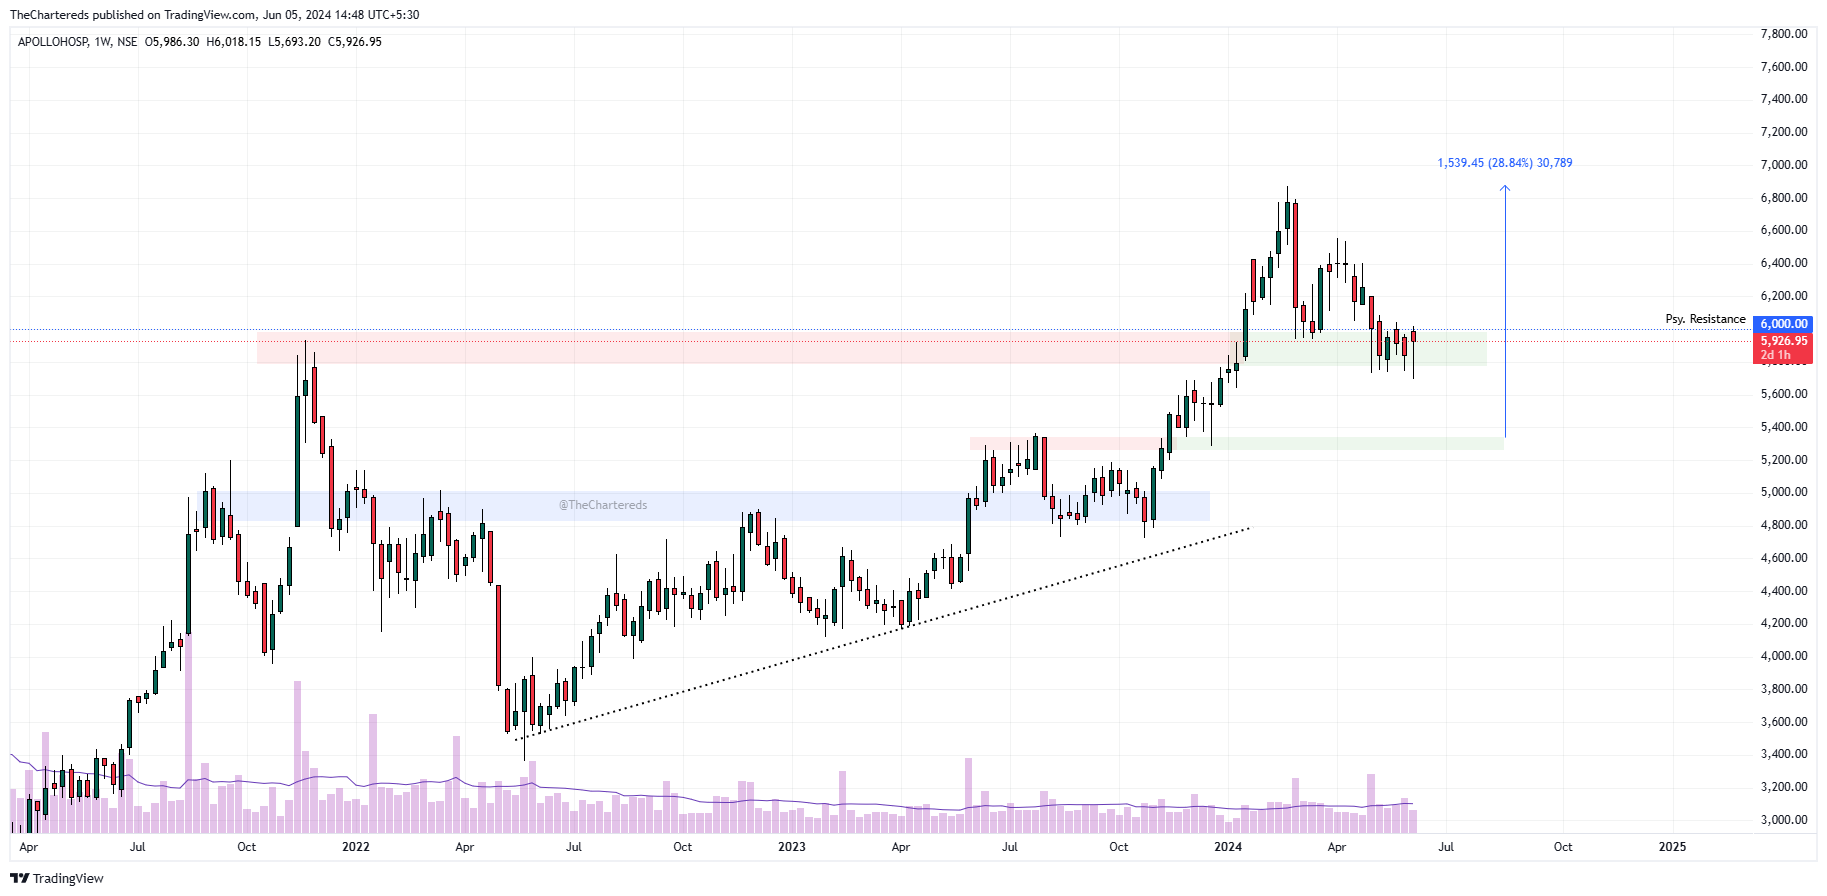This screenshot has height=896, width=1827.
Task: Click the 5,400.00 price axis label
Action: [1784, 427]
